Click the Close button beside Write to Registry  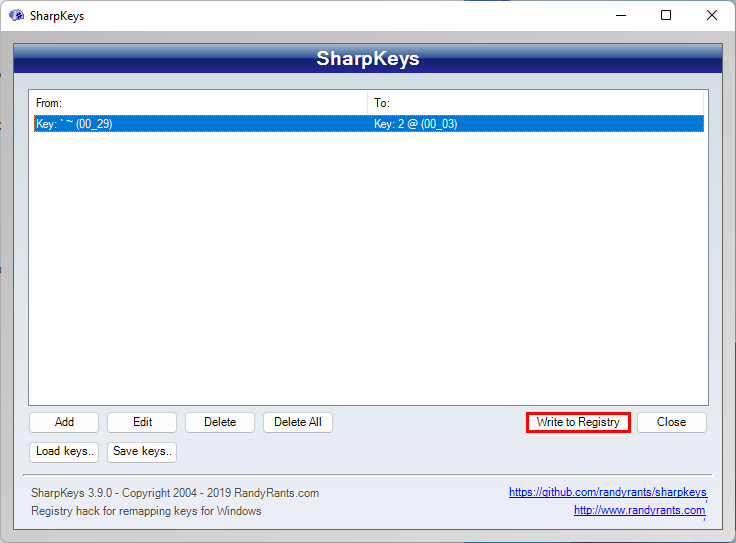(x=671, y=422)
